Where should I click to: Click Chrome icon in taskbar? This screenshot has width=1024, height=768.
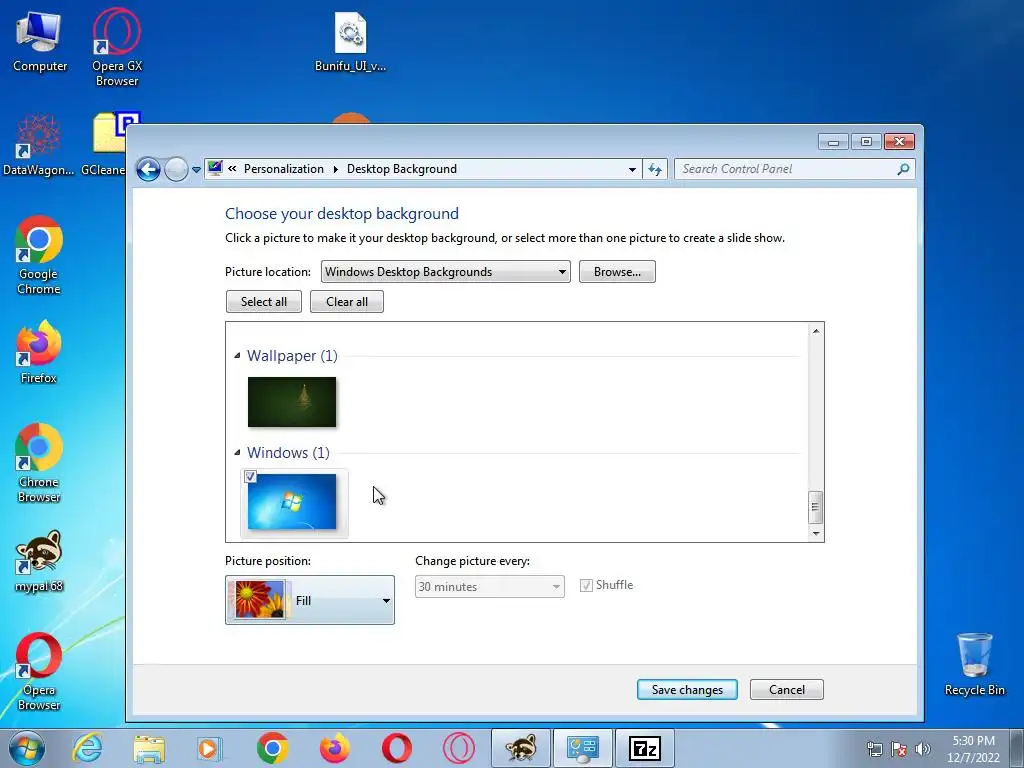[x=272, y=748]
